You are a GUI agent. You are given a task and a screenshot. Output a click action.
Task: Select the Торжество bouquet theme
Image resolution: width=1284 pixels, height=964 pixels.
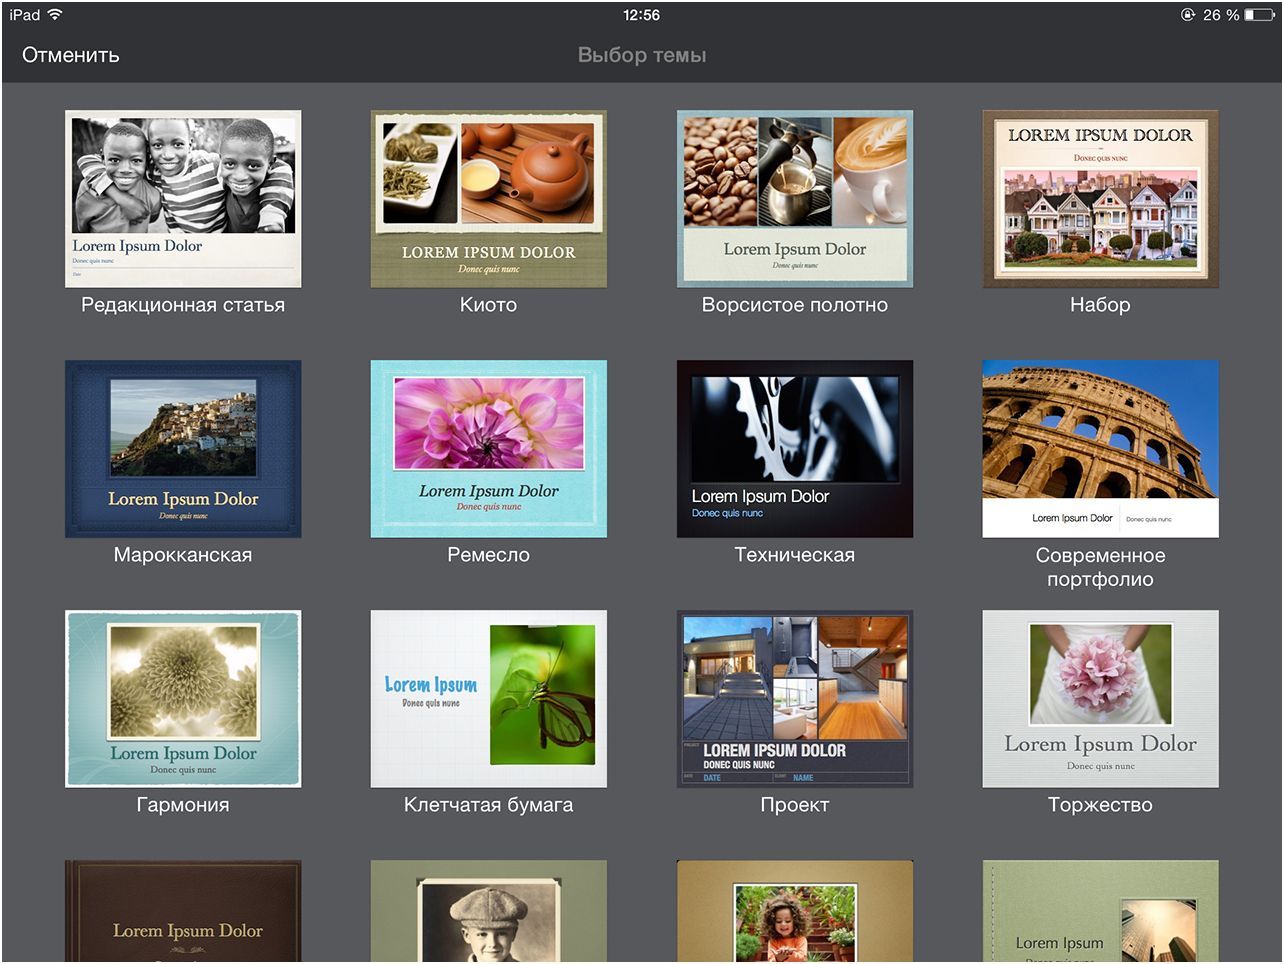point(1100,699)
